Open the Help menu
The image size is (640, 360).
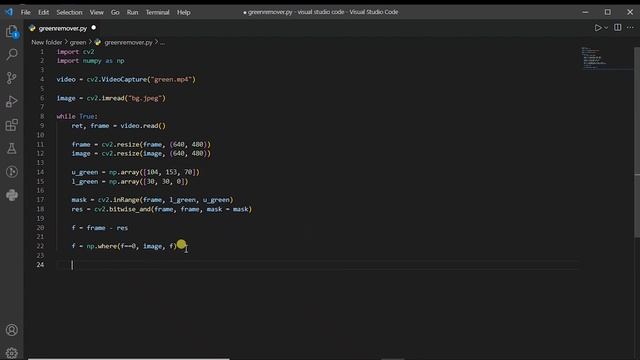tap(184, 12)
